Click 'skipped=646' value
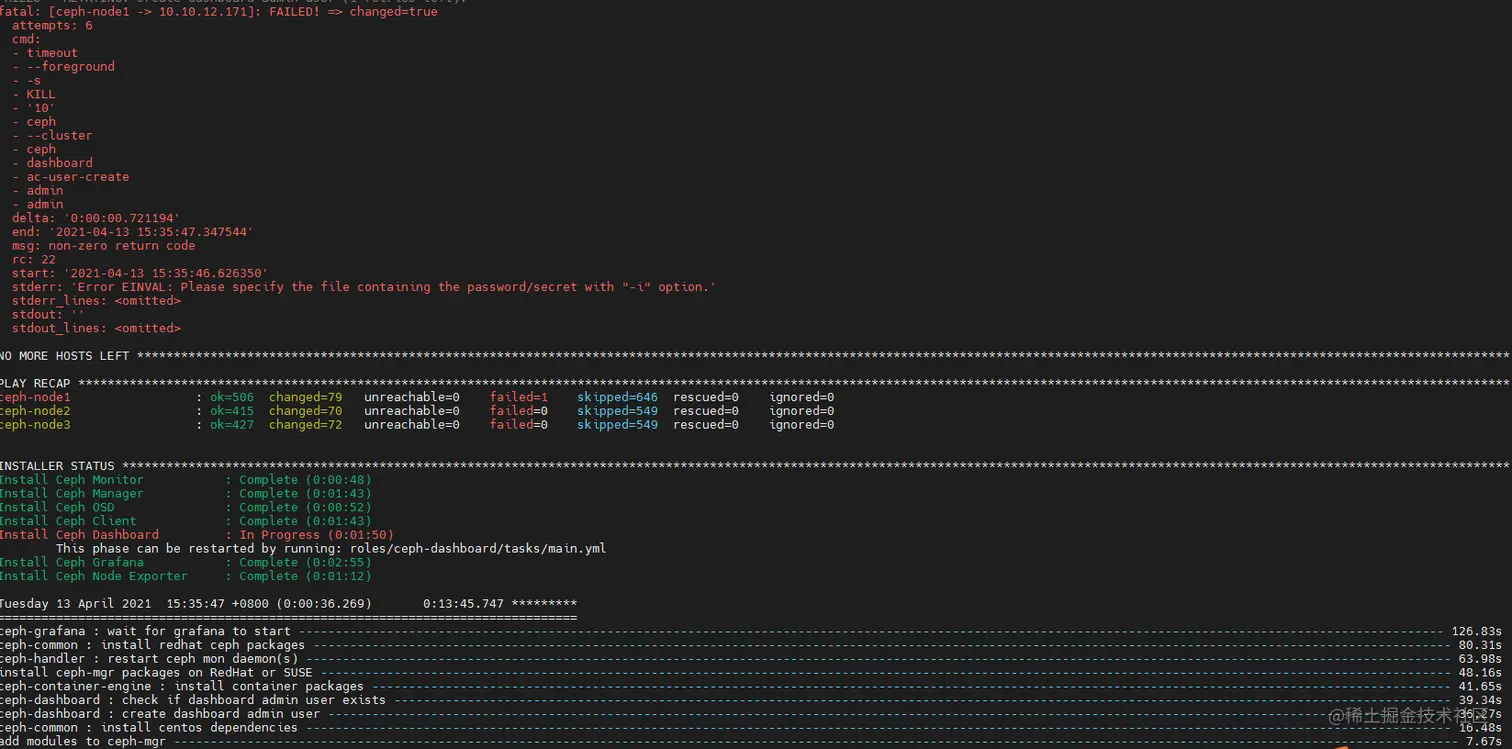The width and height of the screenshot is (1512, 749). (x=617, y=398)
